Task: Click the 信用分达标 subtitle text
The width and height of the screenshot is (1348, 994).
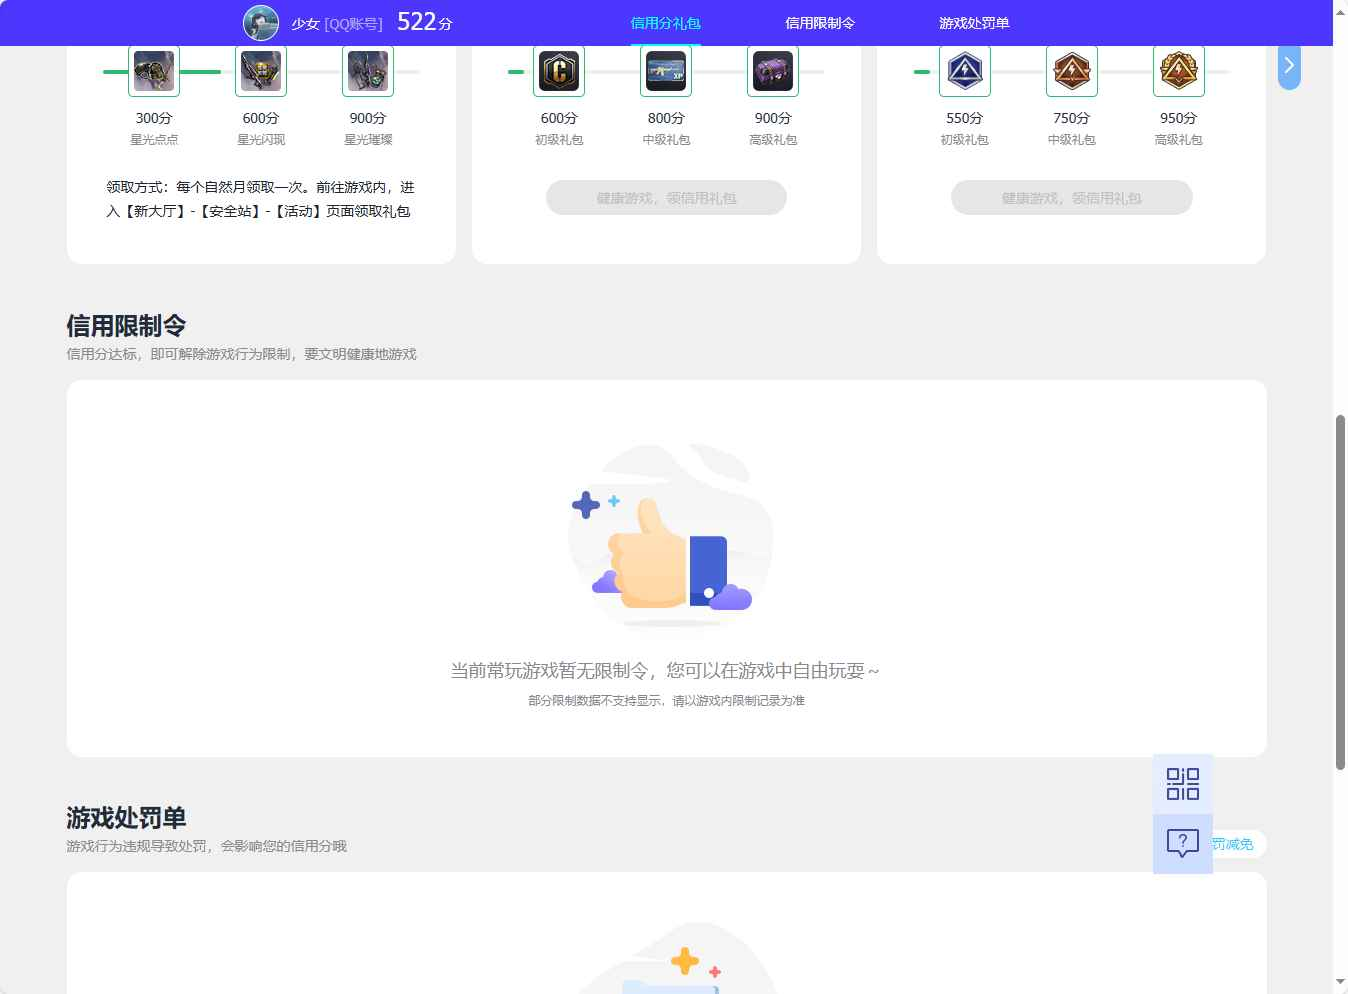Action: 241,354
